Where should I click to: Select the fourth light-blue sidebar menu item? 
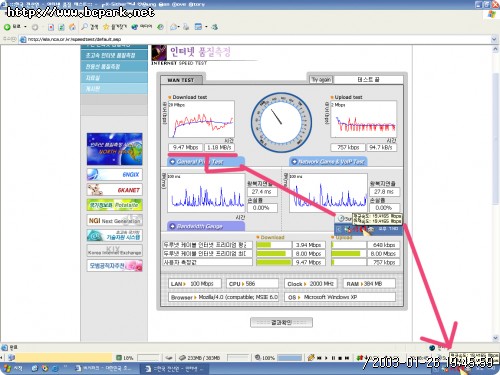tap(114, 88)
